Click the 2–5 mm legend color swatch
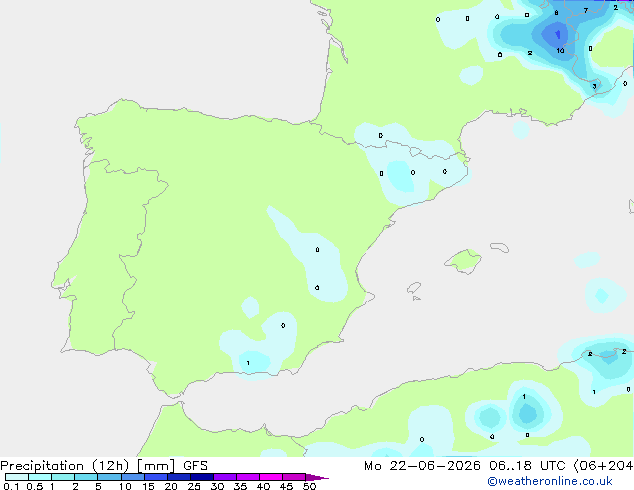The width and height of the screenshot is (634, 490). [86, 477]
